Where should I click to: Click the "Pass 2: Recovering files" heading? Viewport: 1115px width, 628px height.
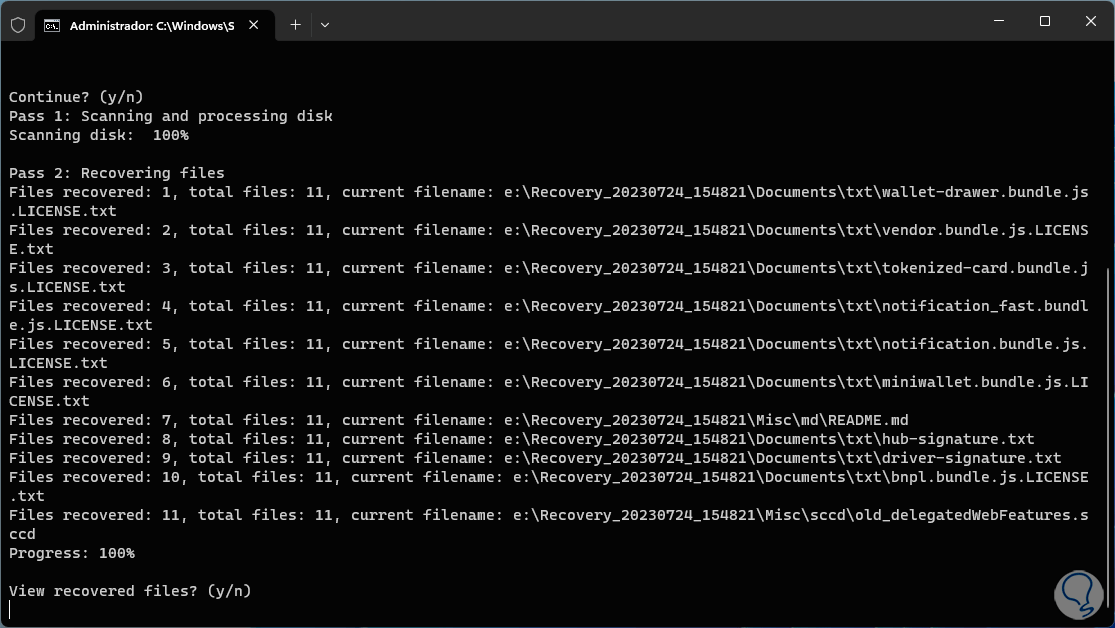coord(117,173)
